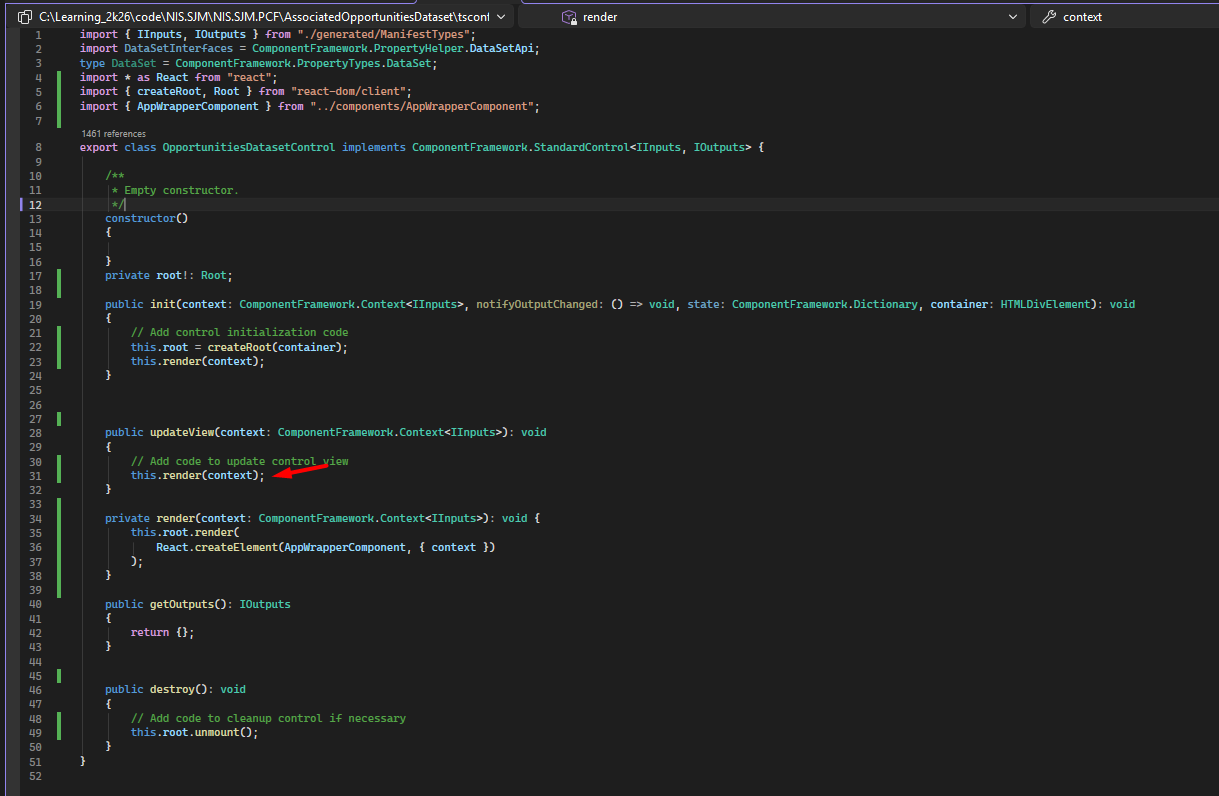The width and height of the screenshot is (1219, 796).
Task: Click line number 8 in the gutter
Action: point(38,147)
